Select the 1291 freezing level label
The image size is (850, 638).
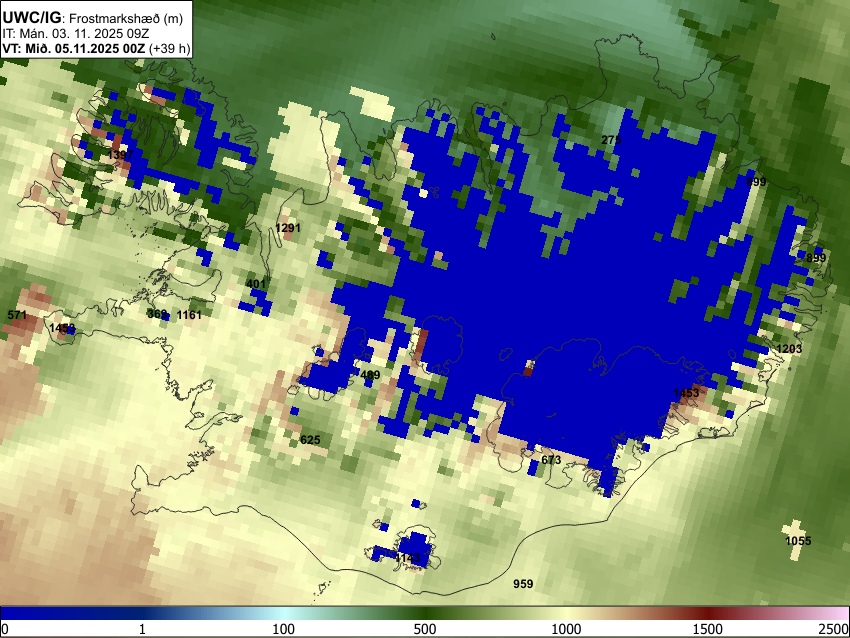click(x=288, y=228)
